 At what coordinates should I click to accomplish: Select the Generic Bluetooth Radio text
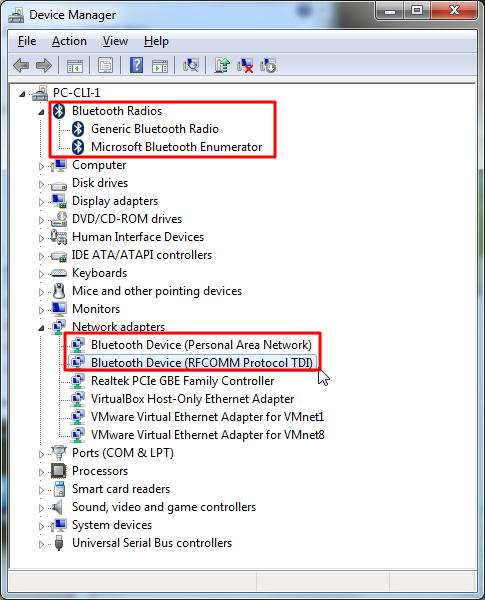[x=155, y=129]
